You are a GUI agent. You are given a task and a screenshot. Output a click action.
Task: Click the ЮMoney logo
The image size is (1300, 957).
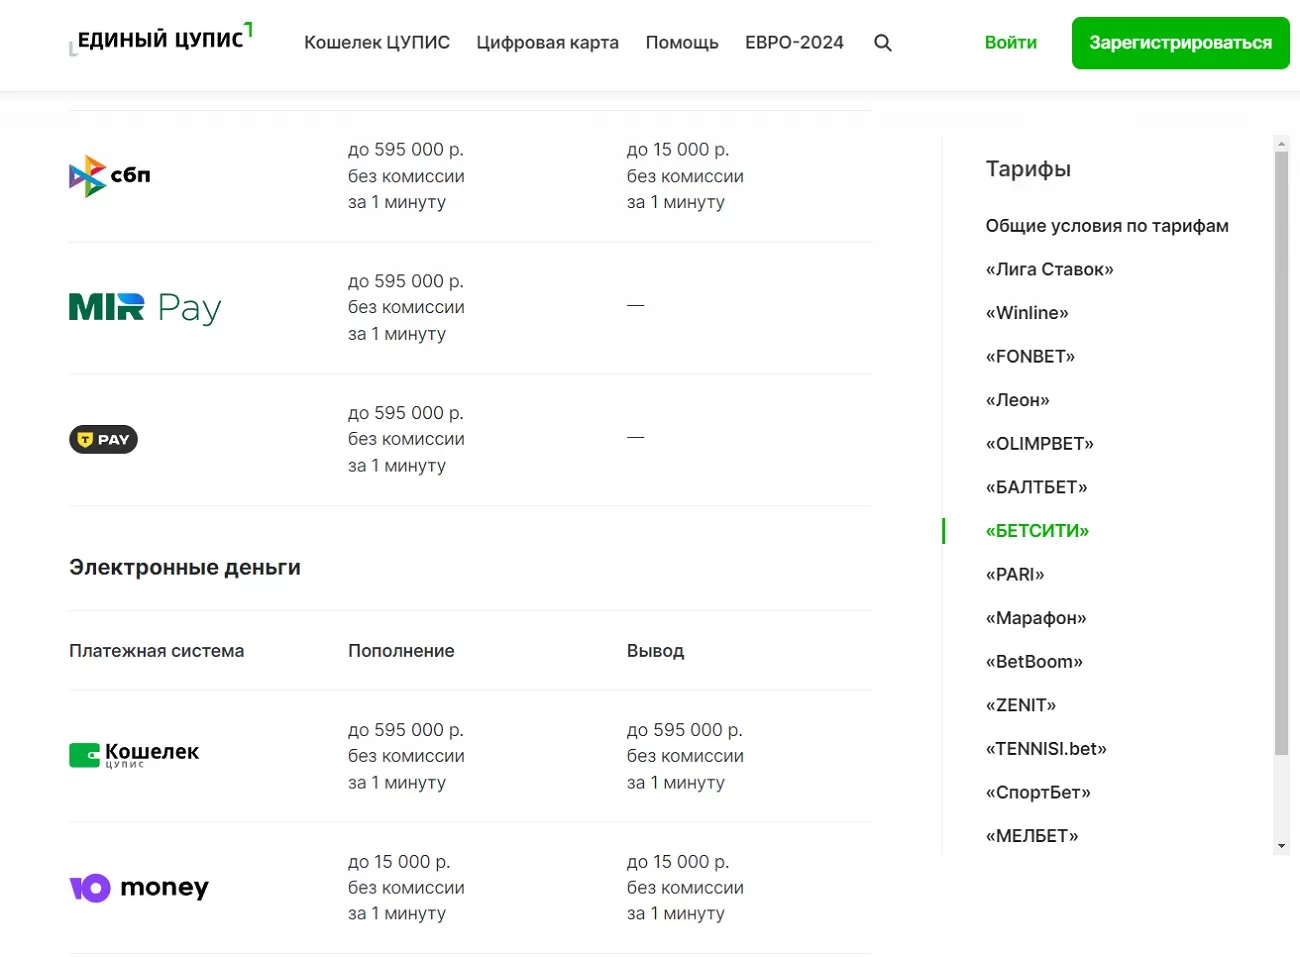[139, 888]
